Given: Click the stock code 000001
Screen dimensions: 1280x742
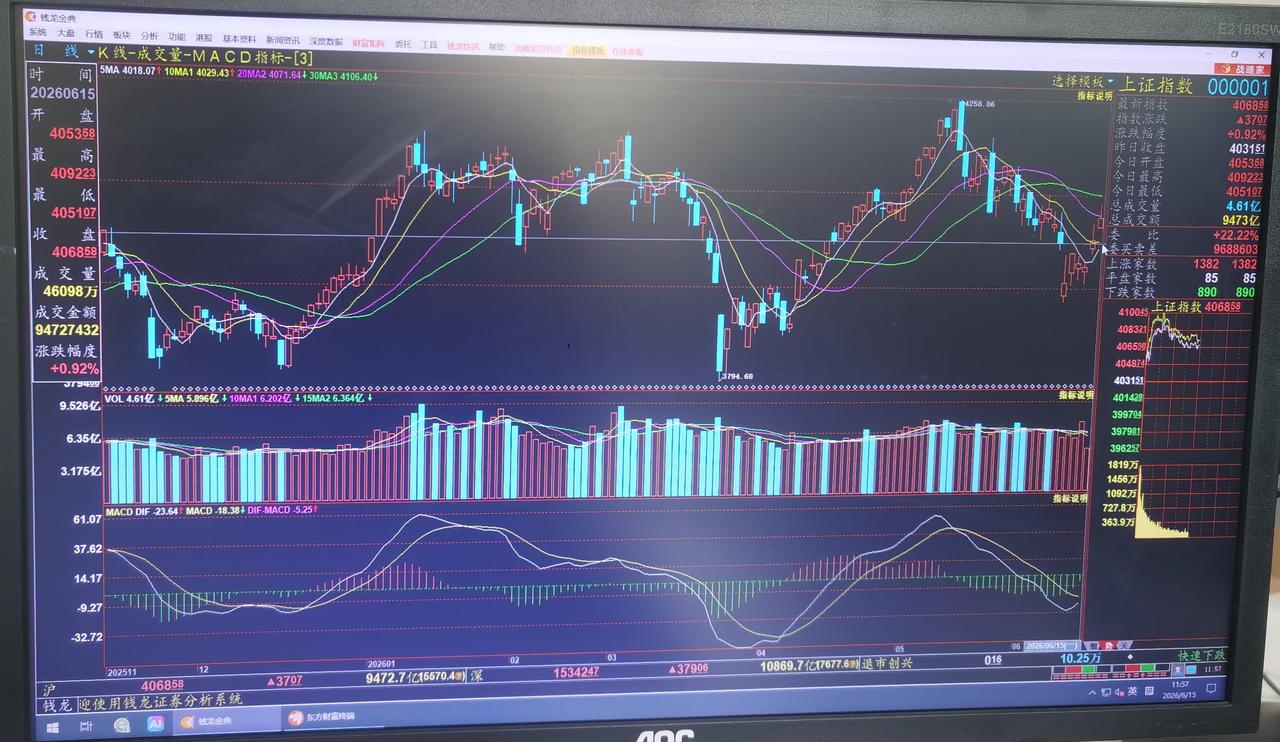Looking at the screenshot, I should click(x=1238, y=87).
